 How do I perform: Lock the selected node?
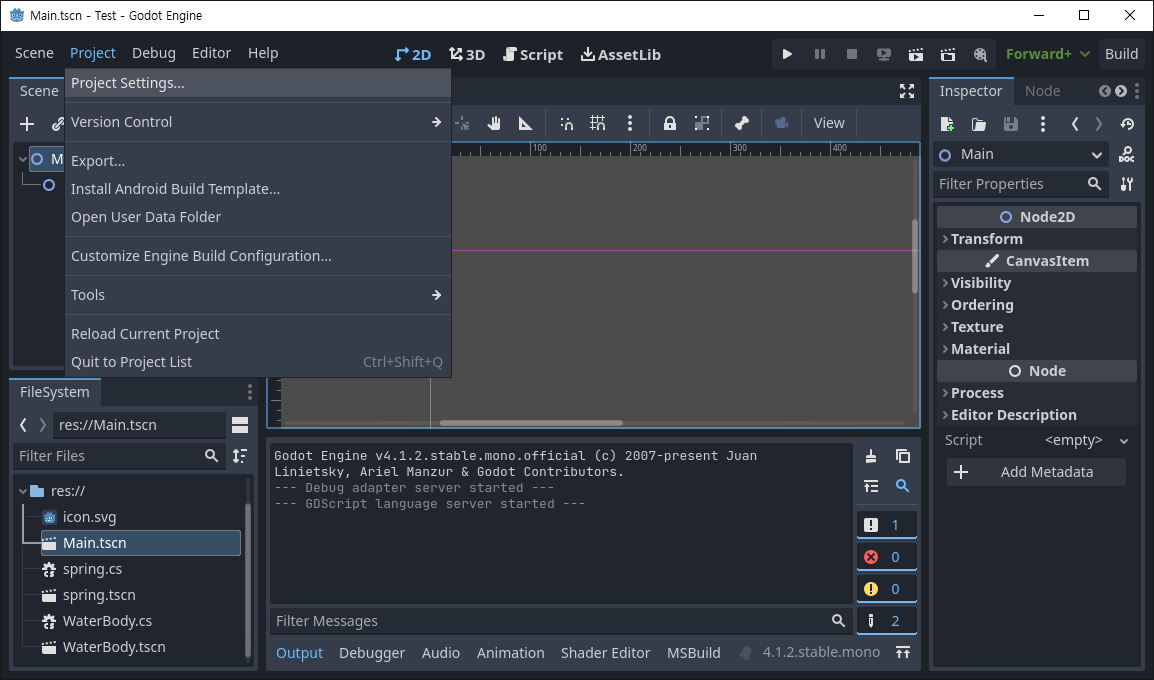669,123
